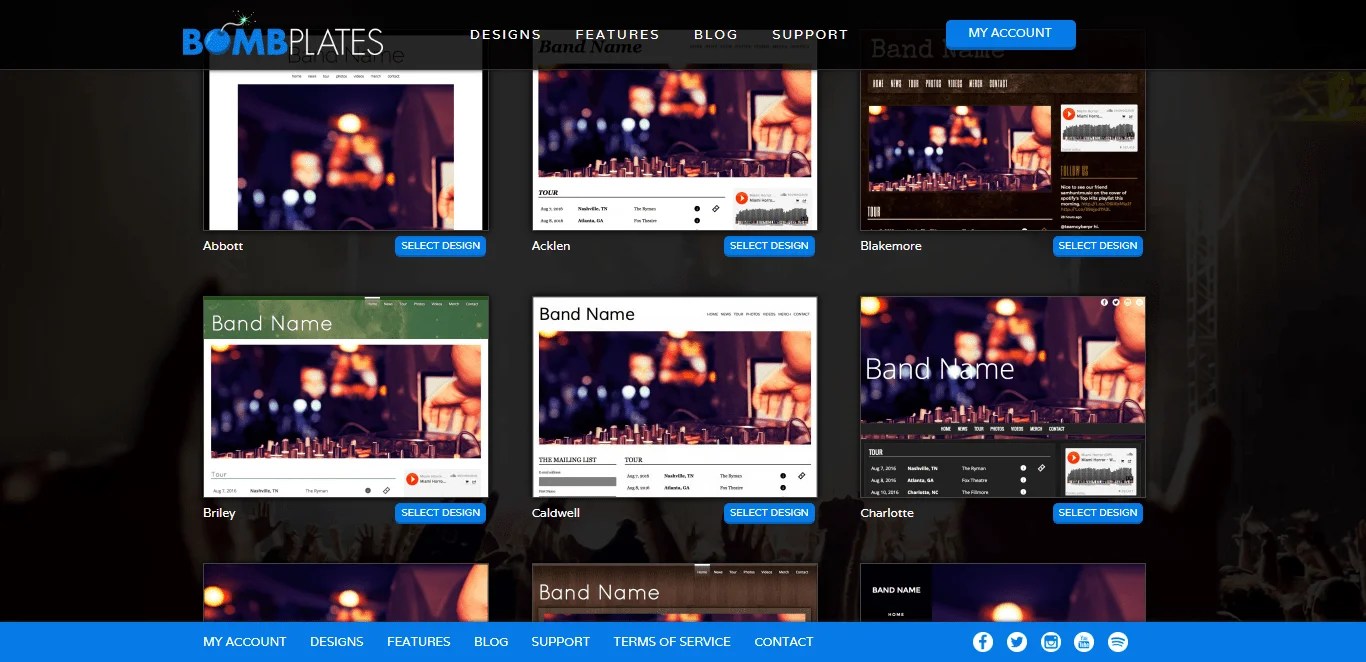
Task: Open the Features menu in header
Action: (x=617, y=35)
